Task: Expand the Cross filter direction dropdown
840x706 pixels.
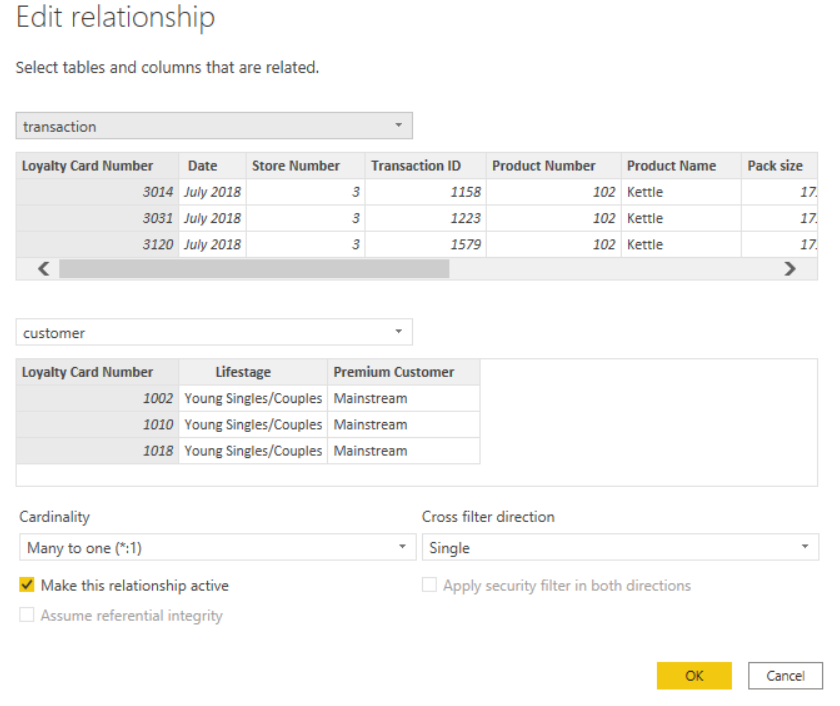Action: [619, 547]
